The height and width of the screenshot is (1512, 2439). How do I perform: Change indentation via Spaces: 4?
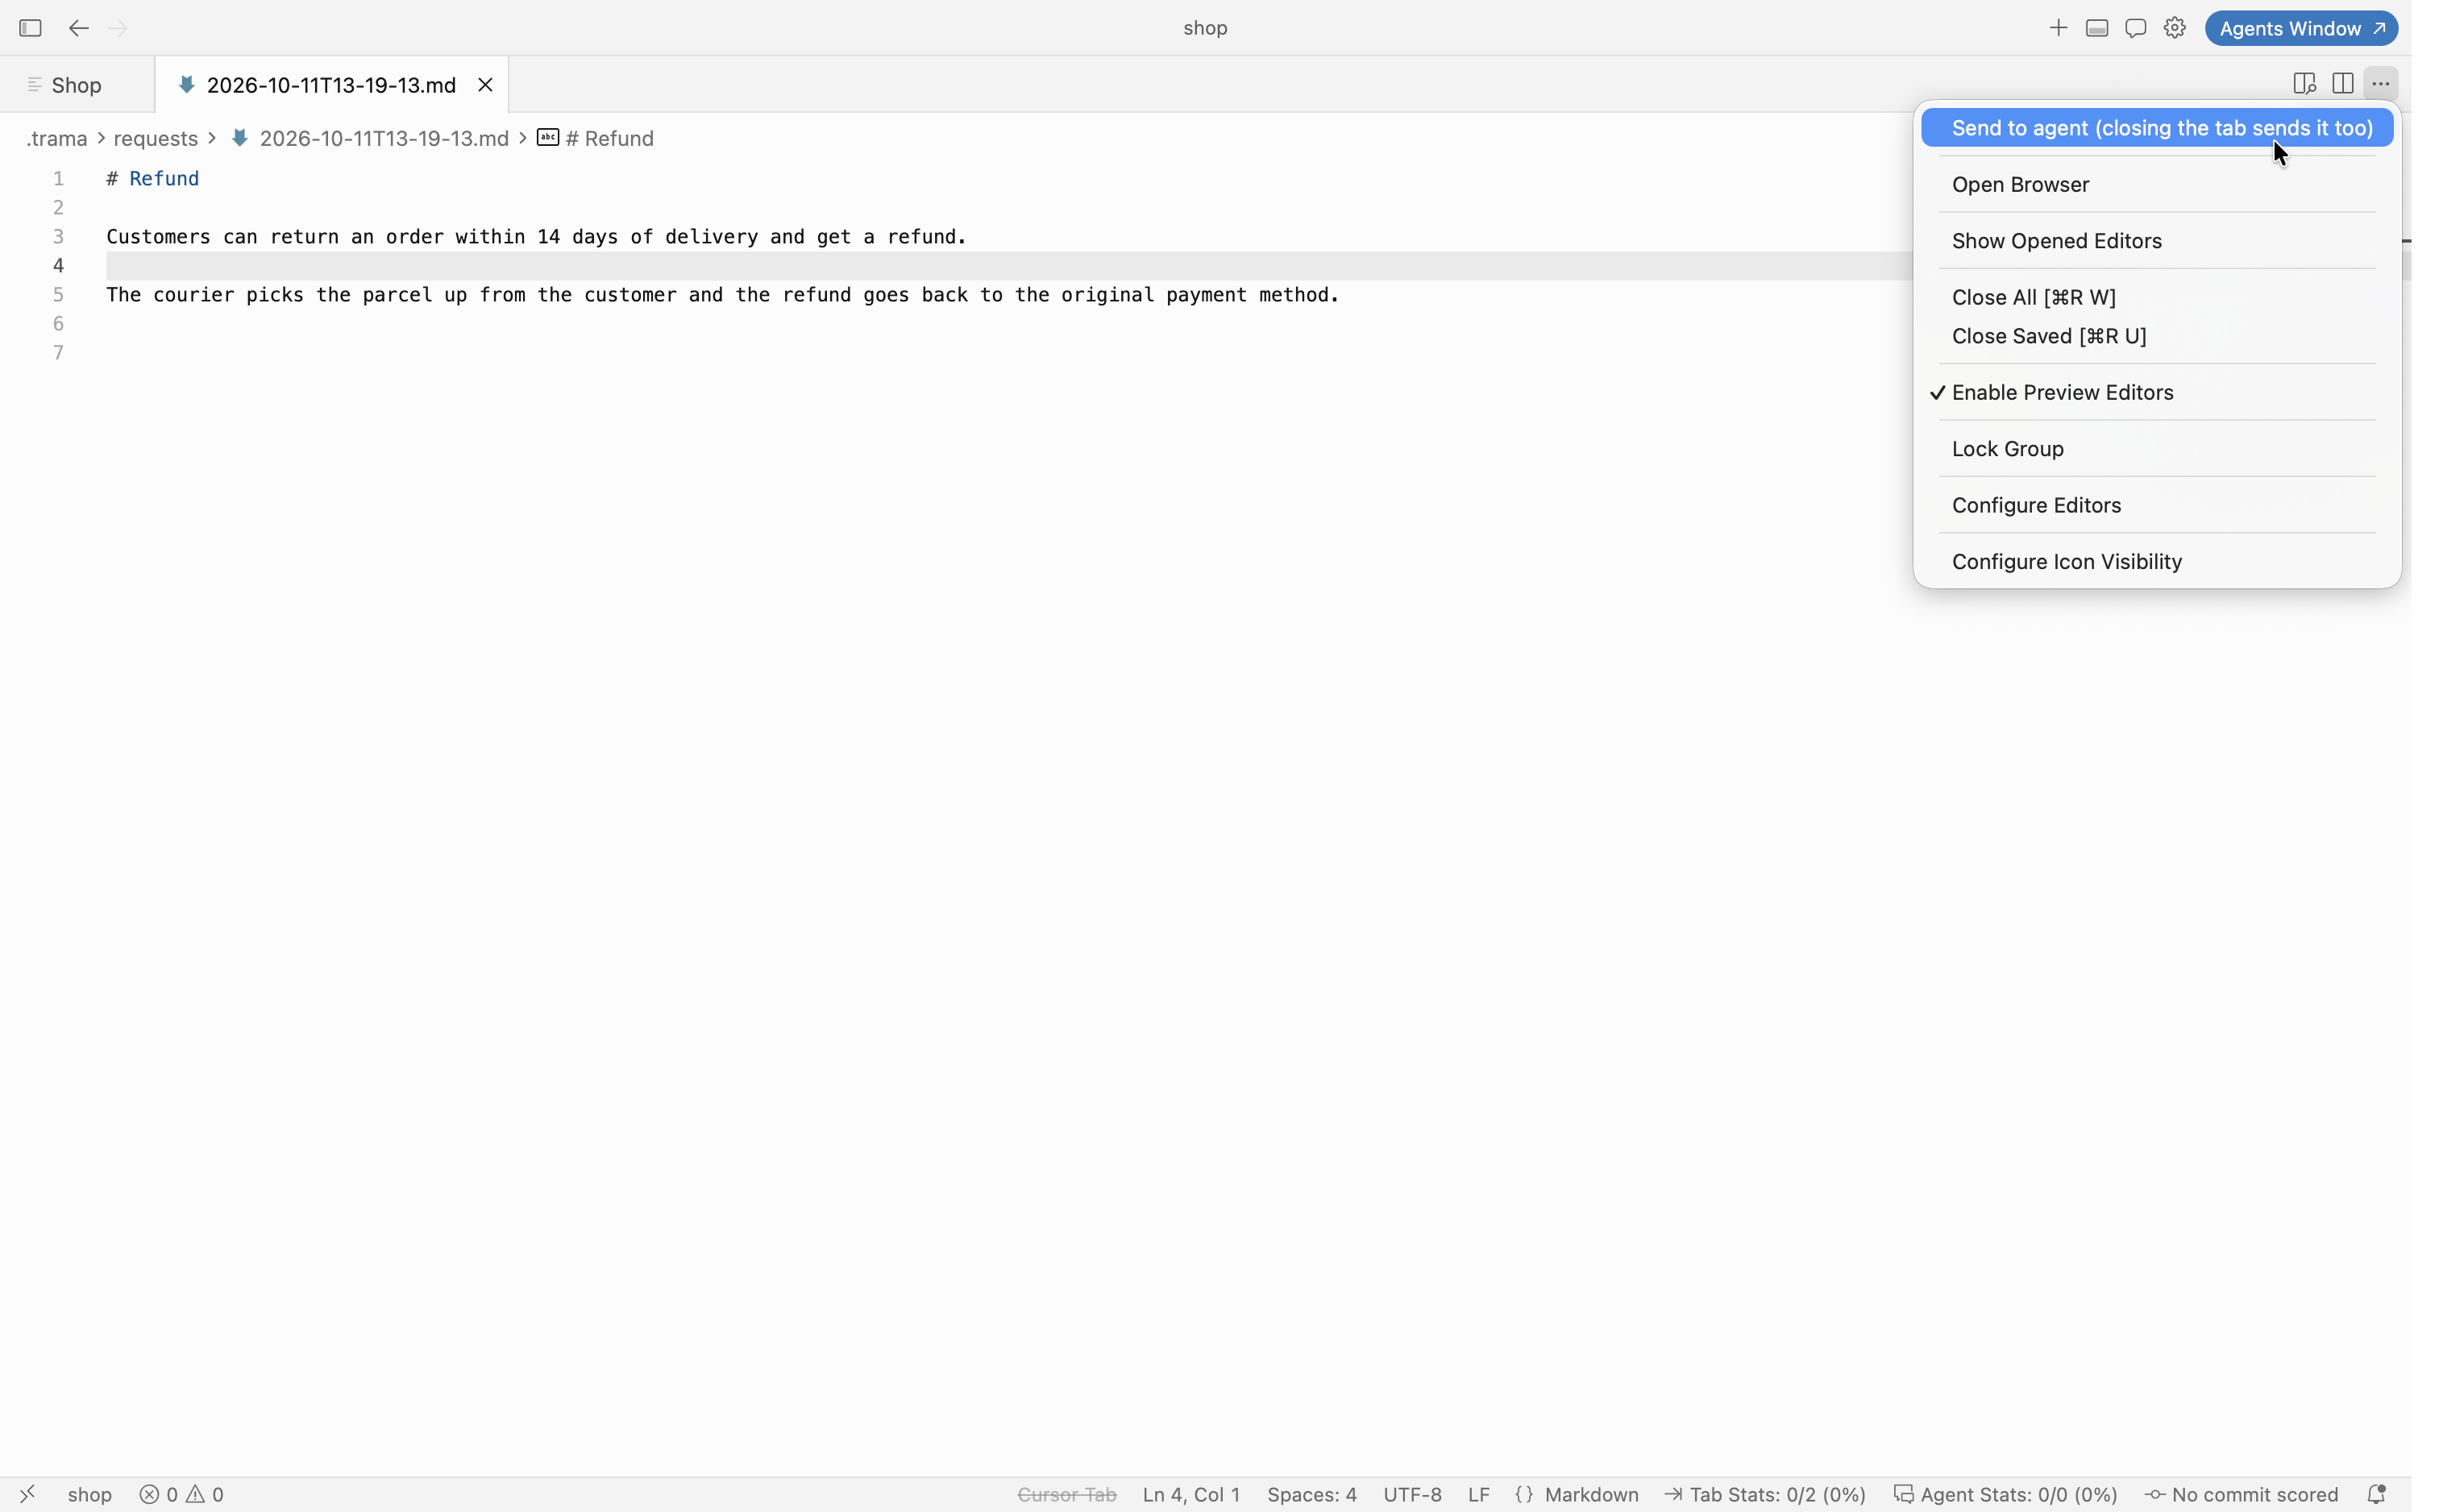(x=1311, y=1494)
